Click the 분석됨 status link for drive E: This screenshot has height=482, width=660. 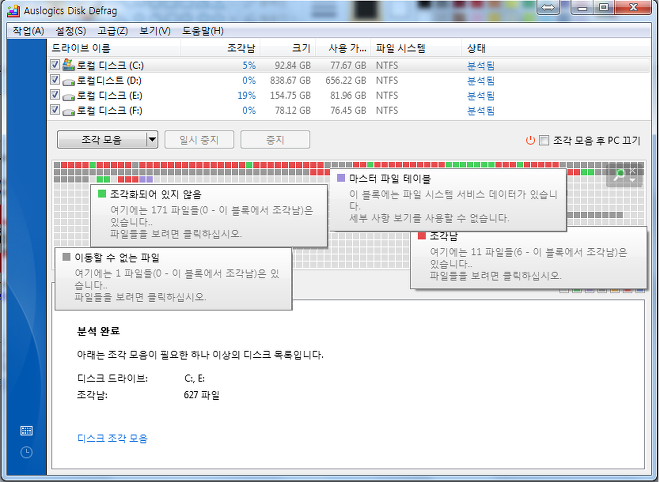(481, 96)
